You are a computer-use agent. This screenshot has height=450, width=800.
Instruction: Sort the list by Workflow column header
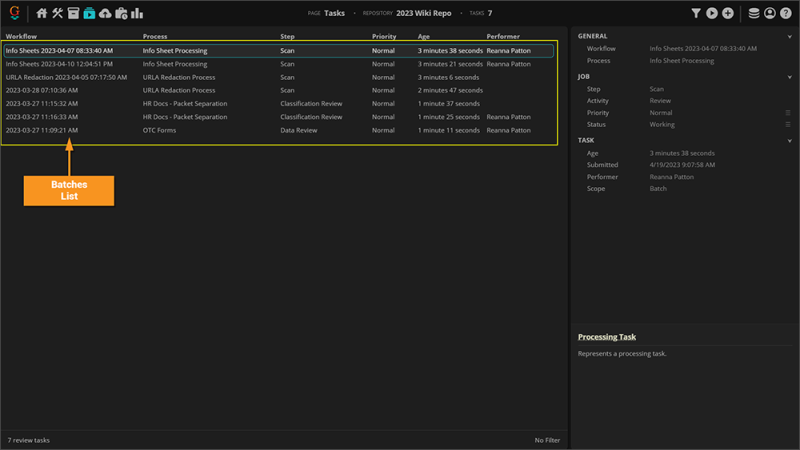(x=21, y=36)
